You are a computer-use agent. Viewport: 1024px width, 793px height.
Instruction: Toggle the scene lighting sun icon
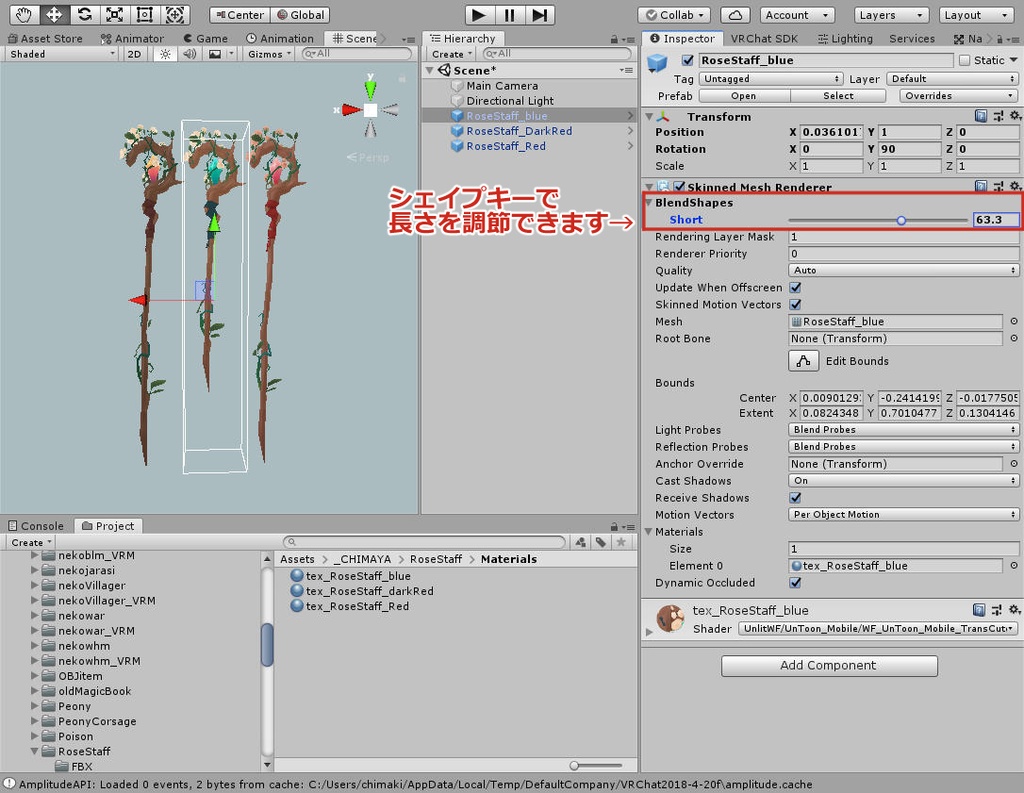pyautogui.click(x=165, y=54)
